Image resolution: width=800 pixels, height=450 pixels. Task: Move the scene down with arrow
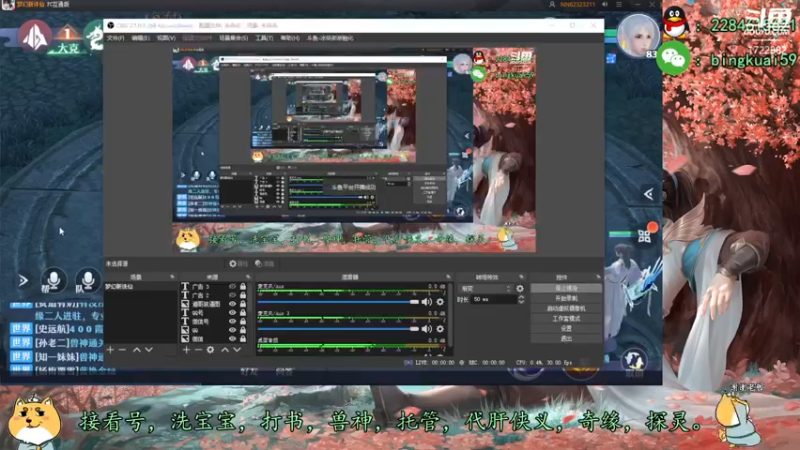(x=148, y=350)
